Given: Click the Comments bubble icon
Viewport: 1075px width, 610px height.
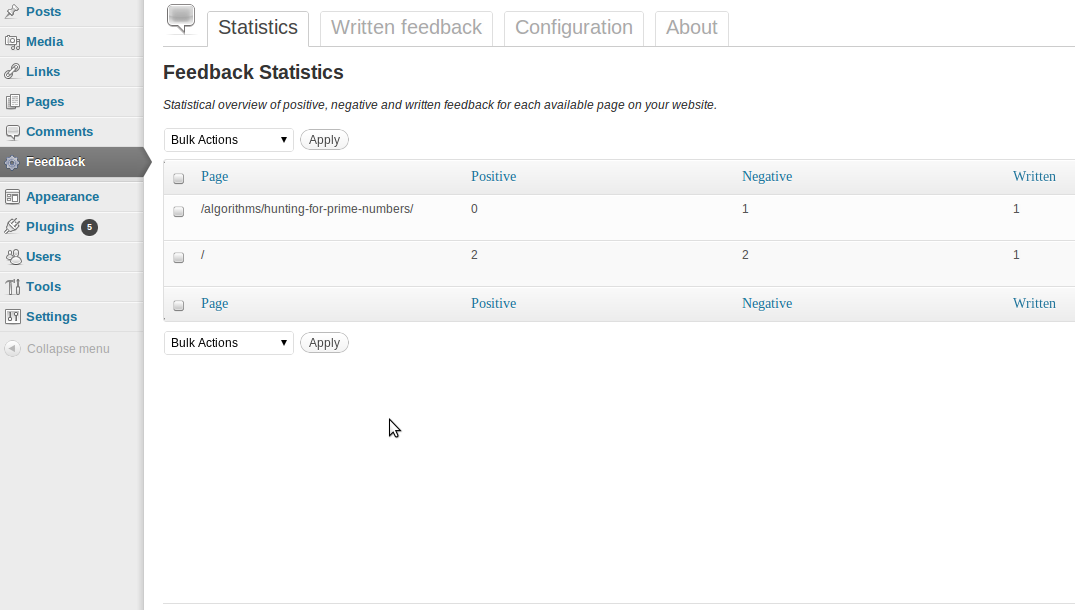Looking at the screenshot, I should click(12, 132).
